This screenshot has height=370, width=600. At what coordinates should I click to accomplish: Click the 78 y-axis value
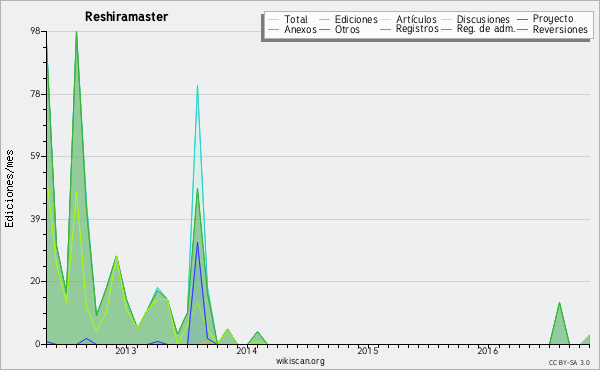coord(35,94)
